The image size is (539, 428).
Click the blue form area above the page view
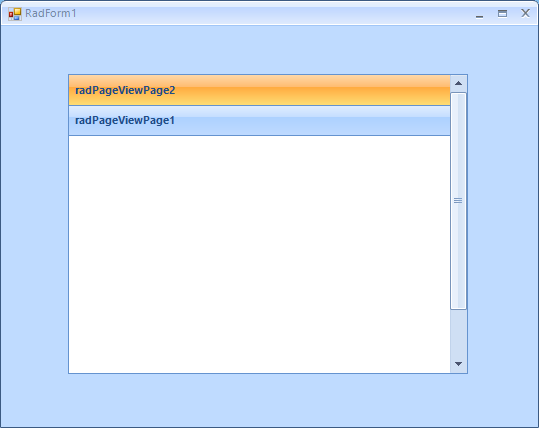point(268,50)
